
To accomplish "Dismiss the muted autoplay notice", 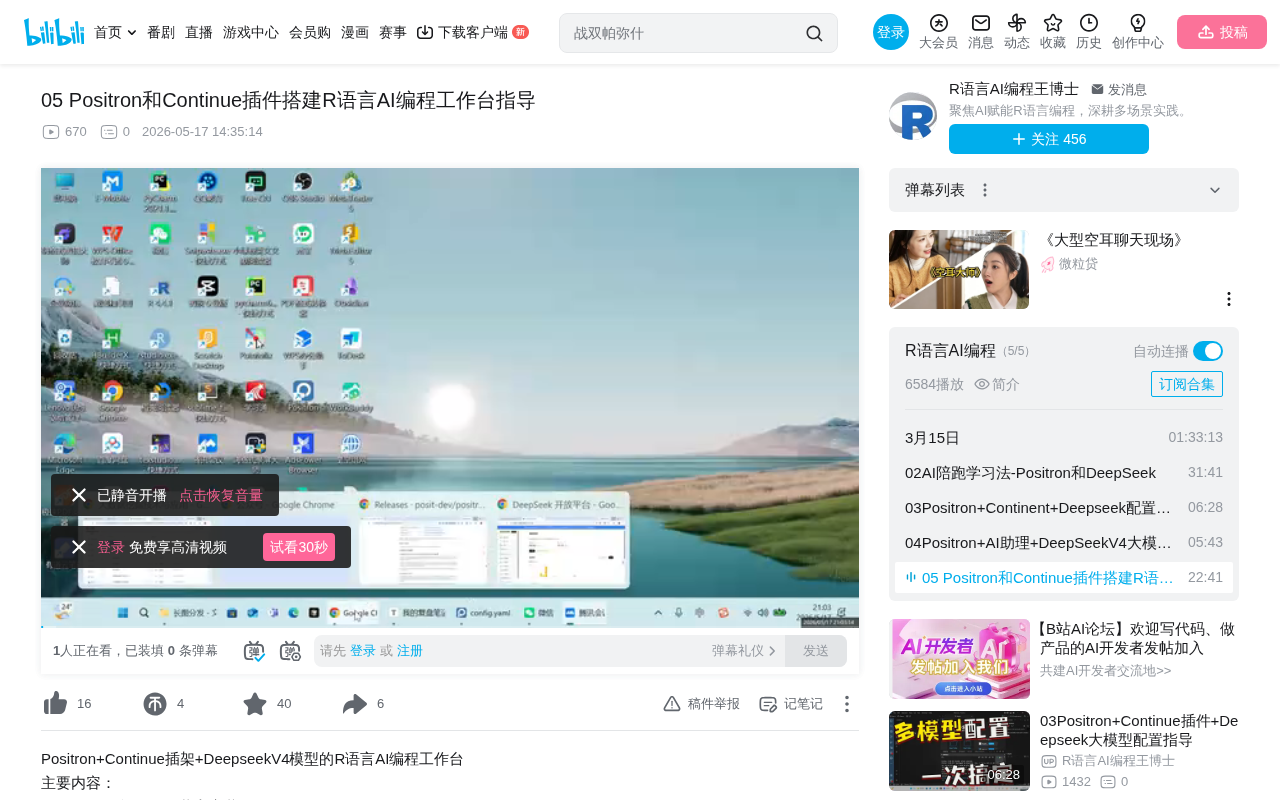I will point(79,495).
